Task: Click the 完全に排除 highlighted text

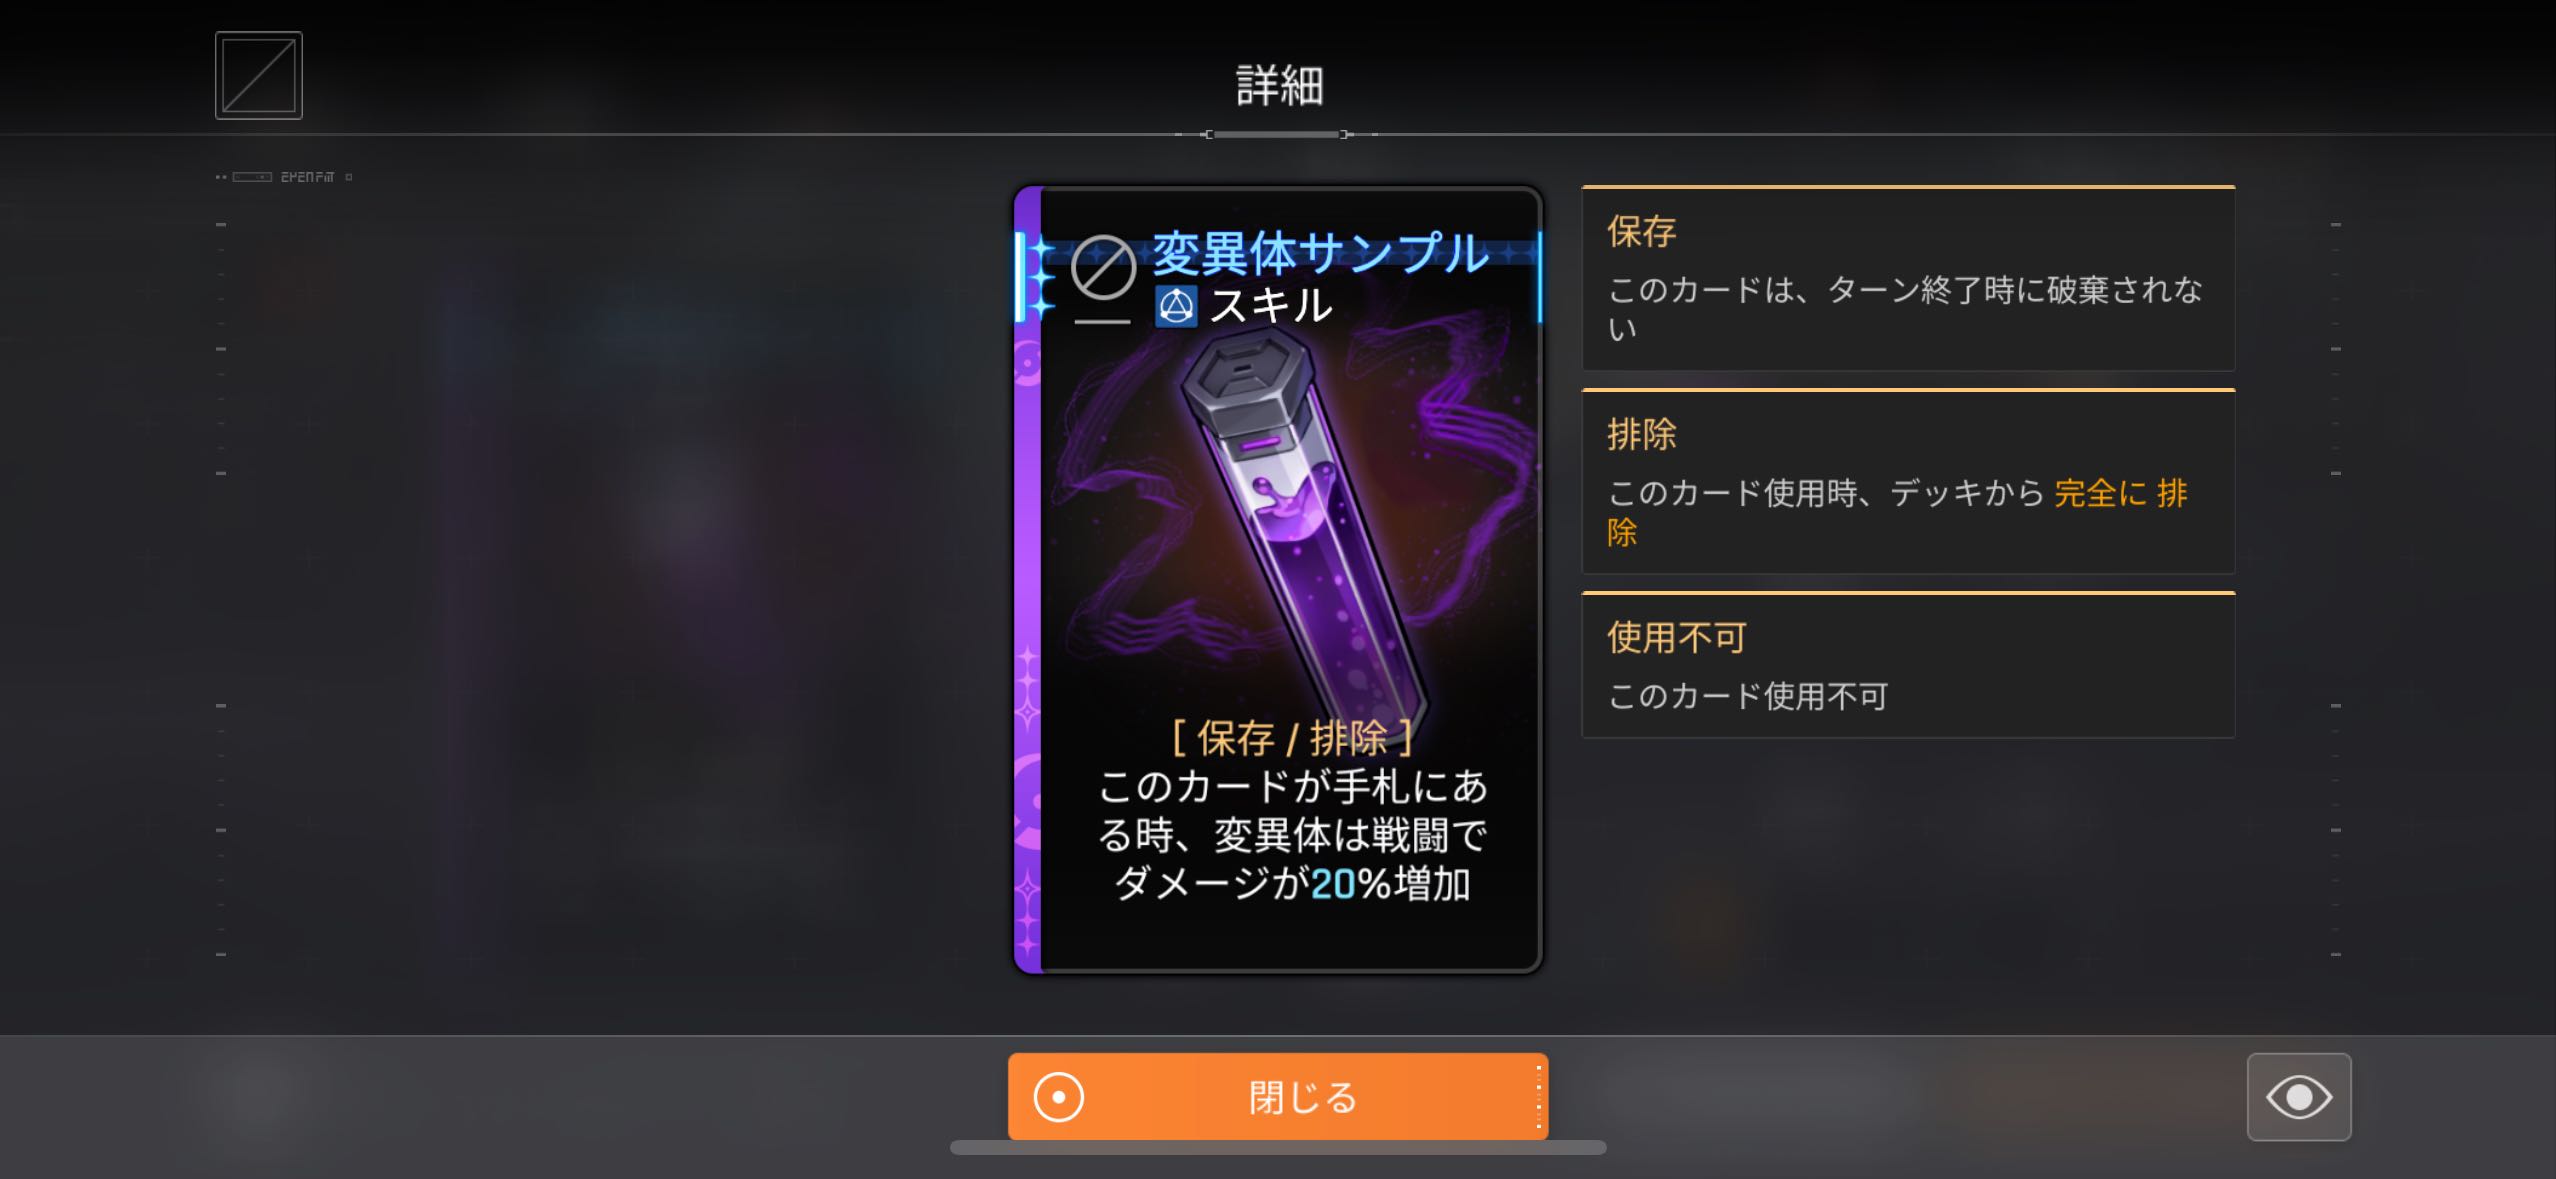Action: tap(1898, 512)
